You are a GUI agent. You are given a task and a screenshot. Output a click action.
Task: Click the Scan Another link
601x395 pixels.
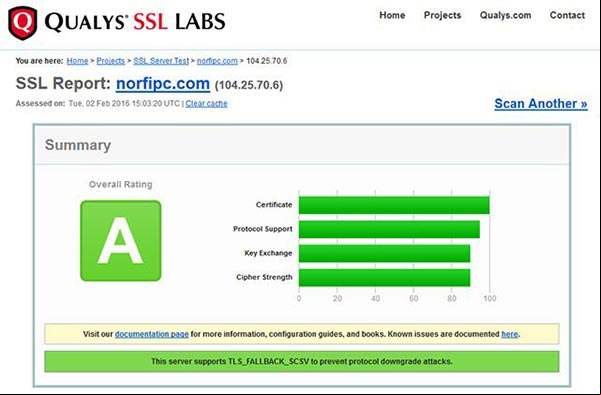[541, 103]
